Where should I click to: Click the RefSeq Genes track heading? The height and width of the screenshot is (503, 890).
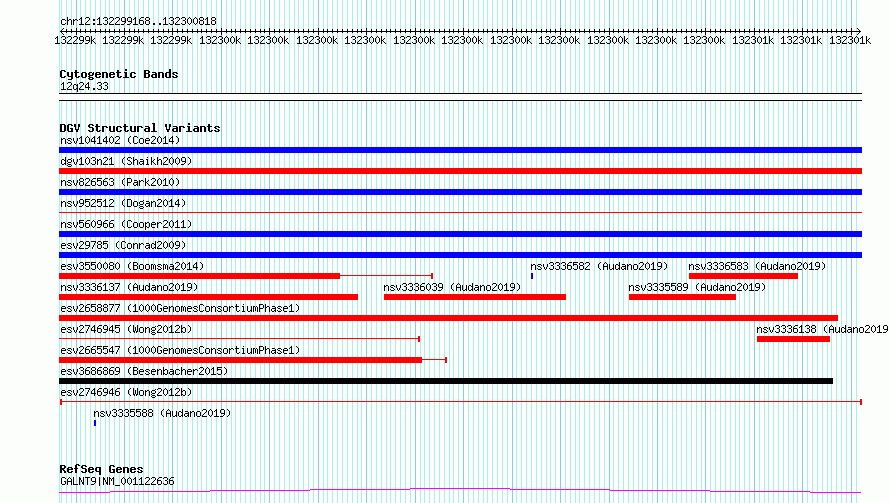(x=102, y=469)
